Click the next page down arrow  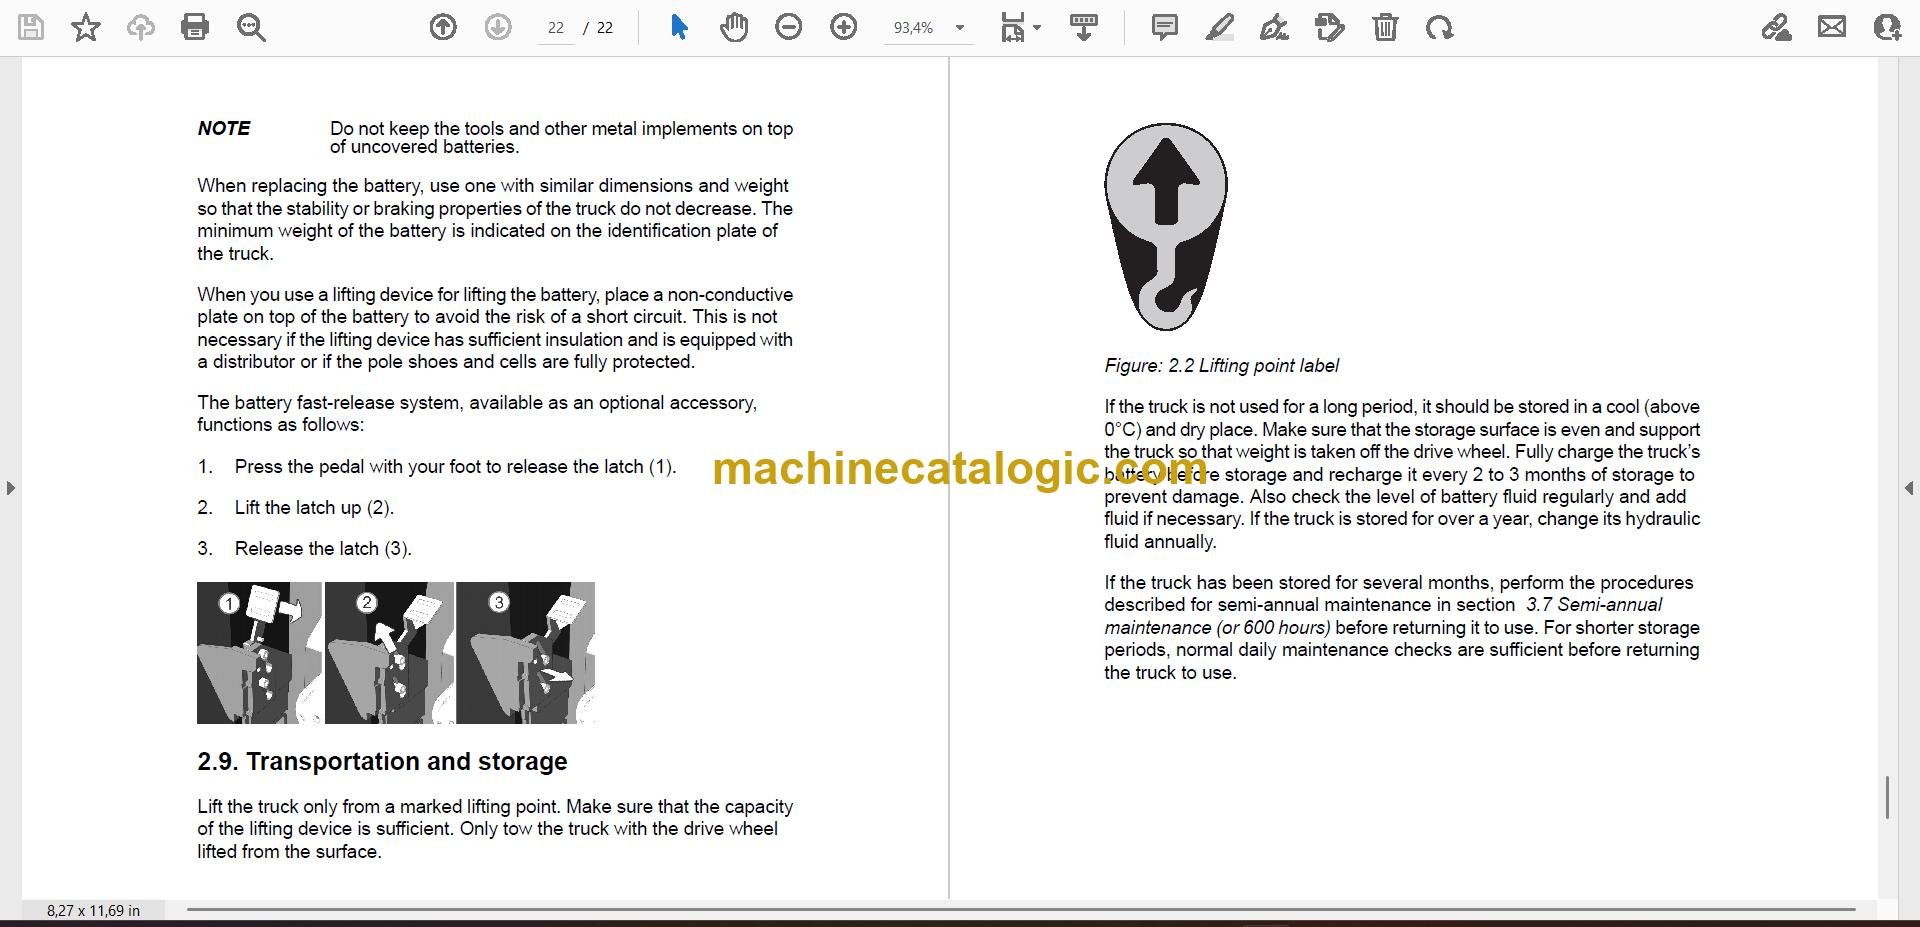pos(498,27)
